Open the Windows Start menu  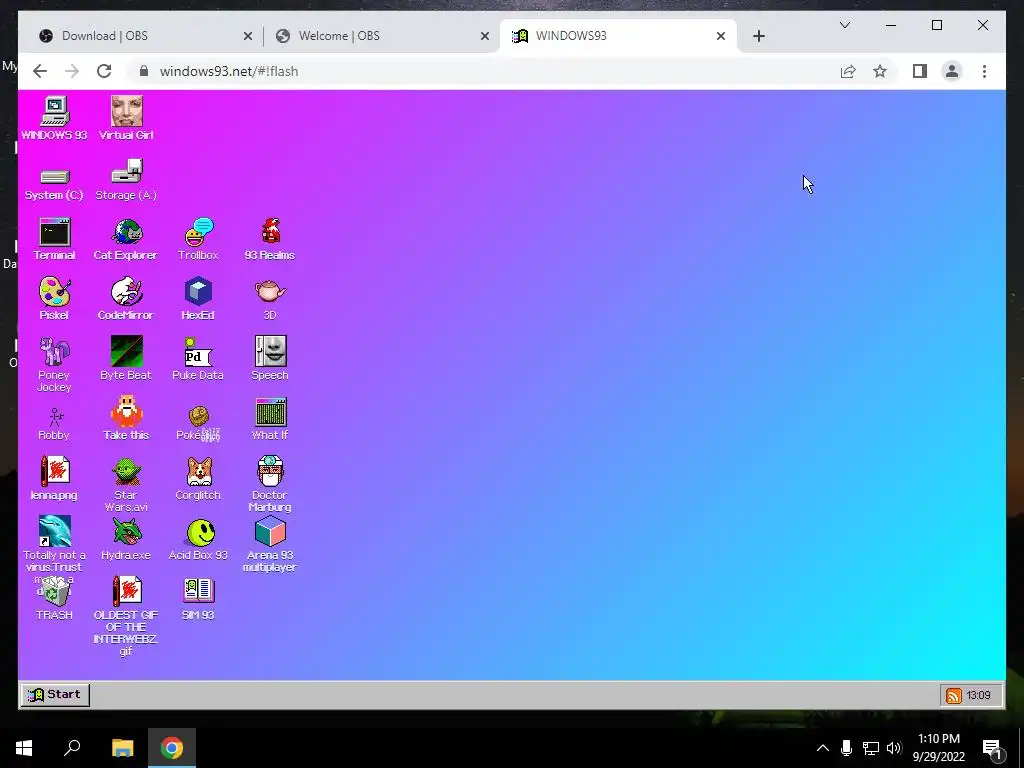click(x=24, y=748)
